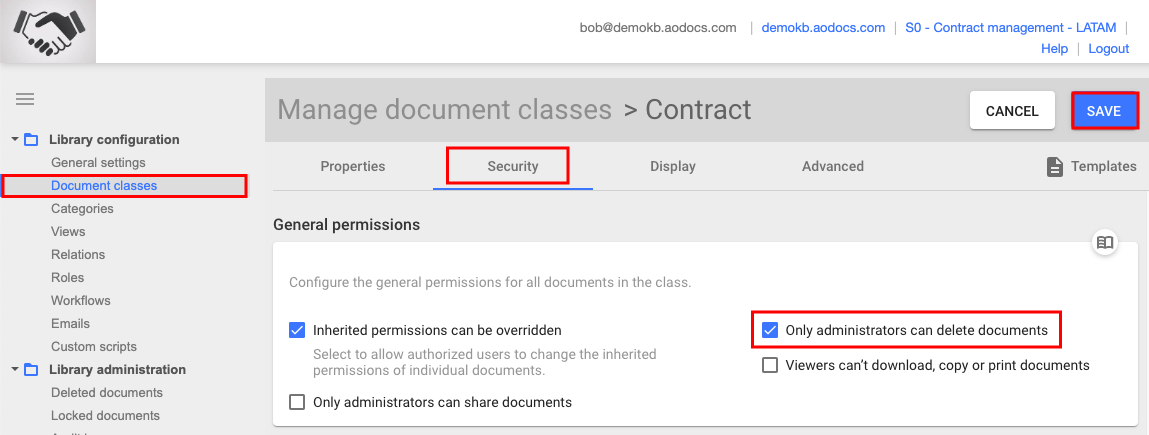Switch to the Security tab
The width and height of the screenshot is (1149, 435).
(513, 166)
